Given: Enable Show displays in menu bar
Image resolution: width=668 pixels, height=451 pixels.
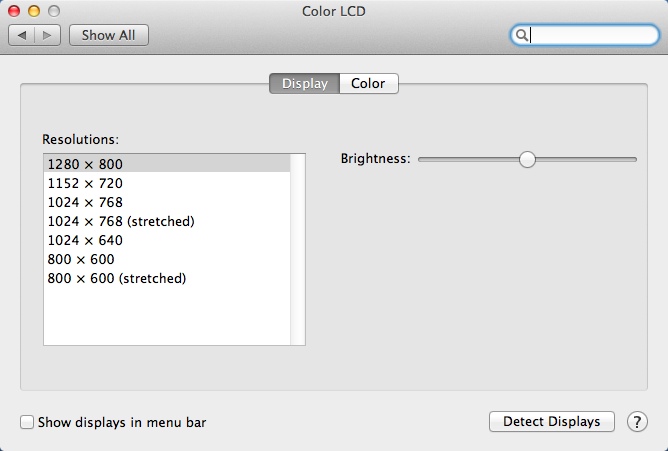Looking at the screenshot, I should 28,422.
